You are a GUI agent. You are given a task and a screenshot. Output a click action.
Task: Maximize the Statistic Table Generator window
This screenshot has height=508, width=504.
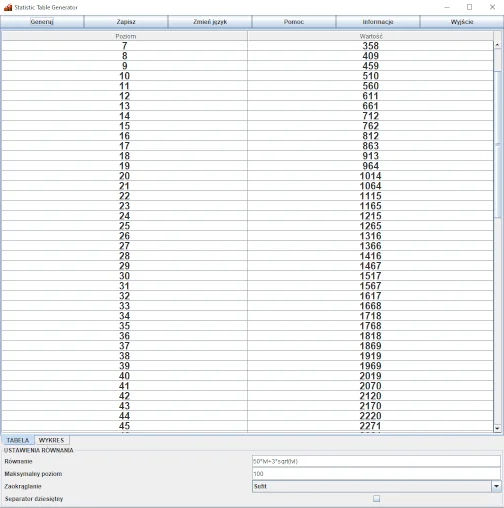pyautogui.click(x=469, y=7)
